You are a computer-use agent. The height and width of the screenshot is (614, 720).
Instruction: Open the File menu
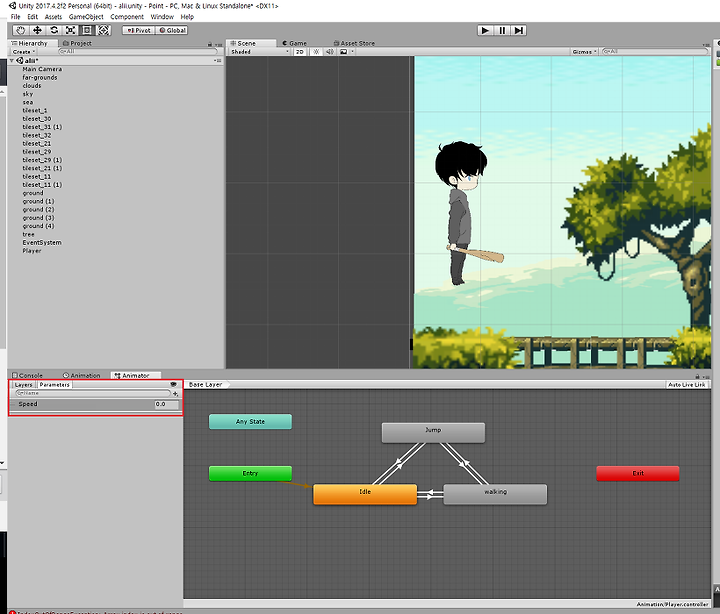[16, 17]
